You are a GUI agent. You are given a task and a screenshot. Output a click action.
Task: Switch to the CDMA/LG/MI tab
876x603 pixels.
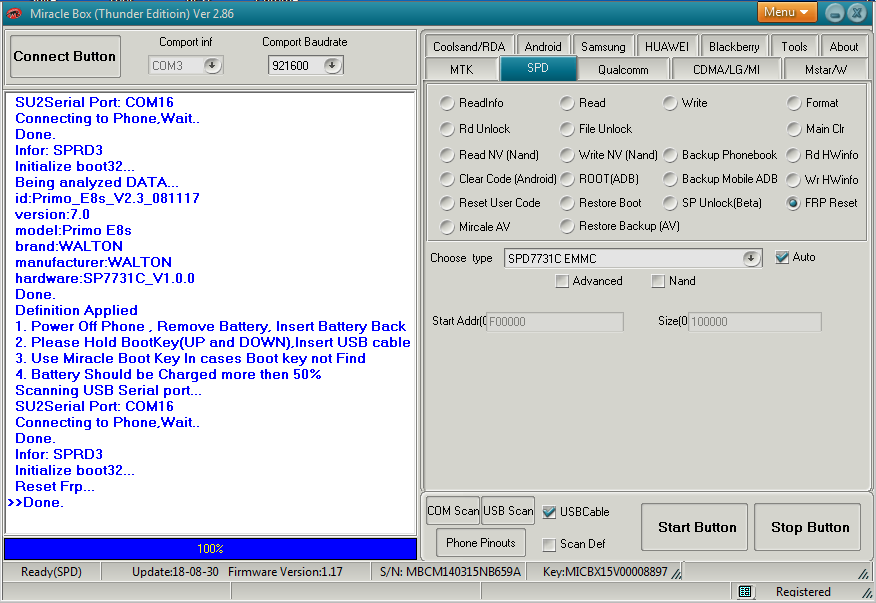pos(726,69)
